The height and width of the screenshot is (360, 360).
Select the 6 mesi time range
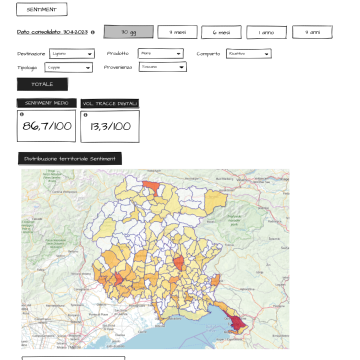pos(221,32)
